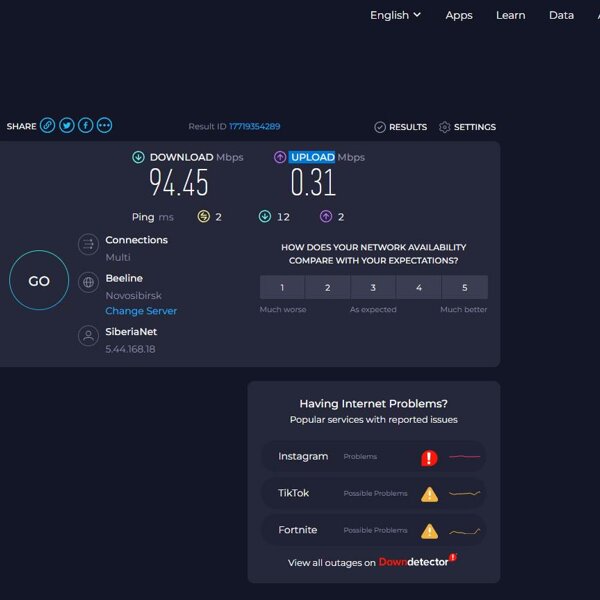Click the SiberiaNet provider name
600x600 pixels.
click(x=131, y=332)
